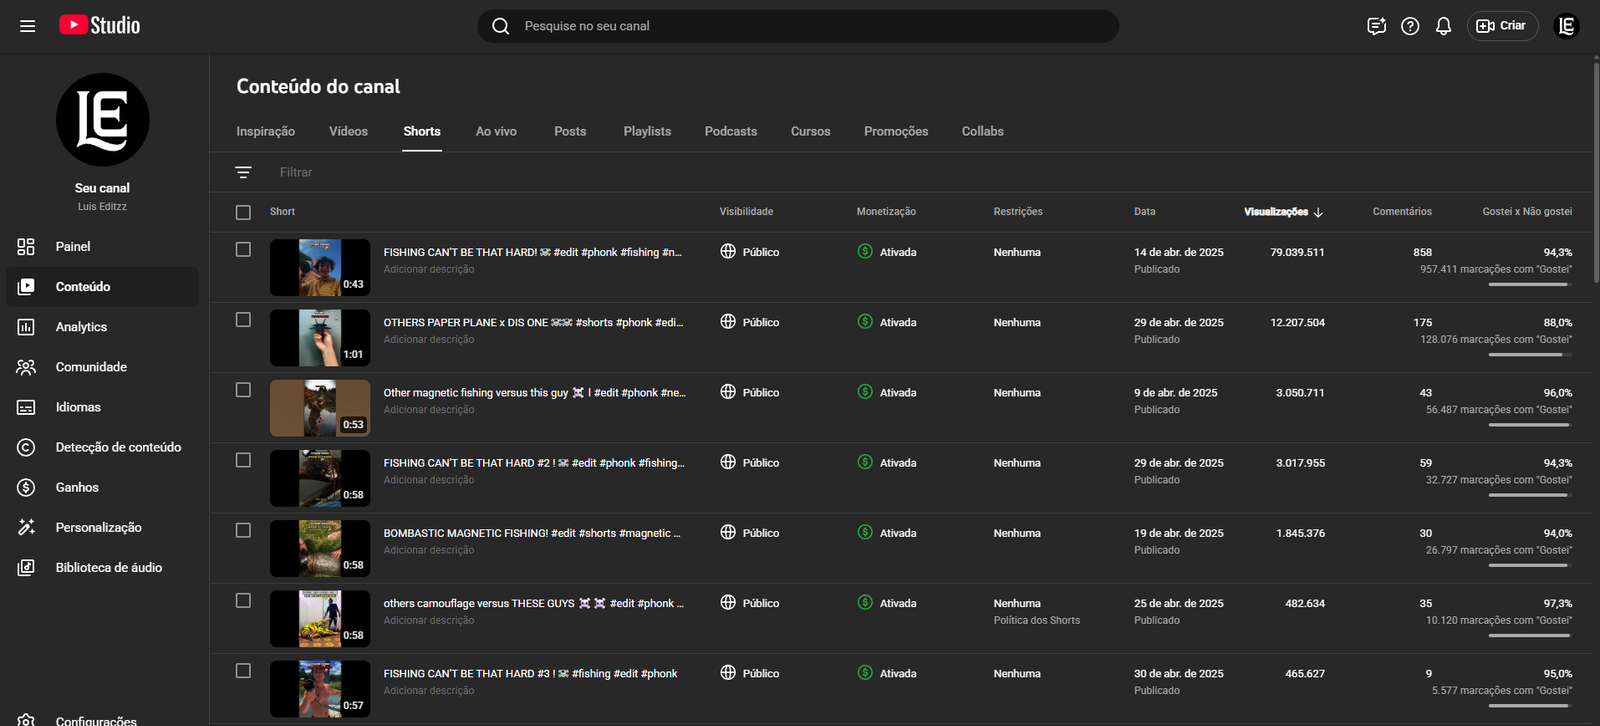Open the hamburger navigation menu
The image size is (1600, 726).
pyautogui.click(x=27, y=26)
